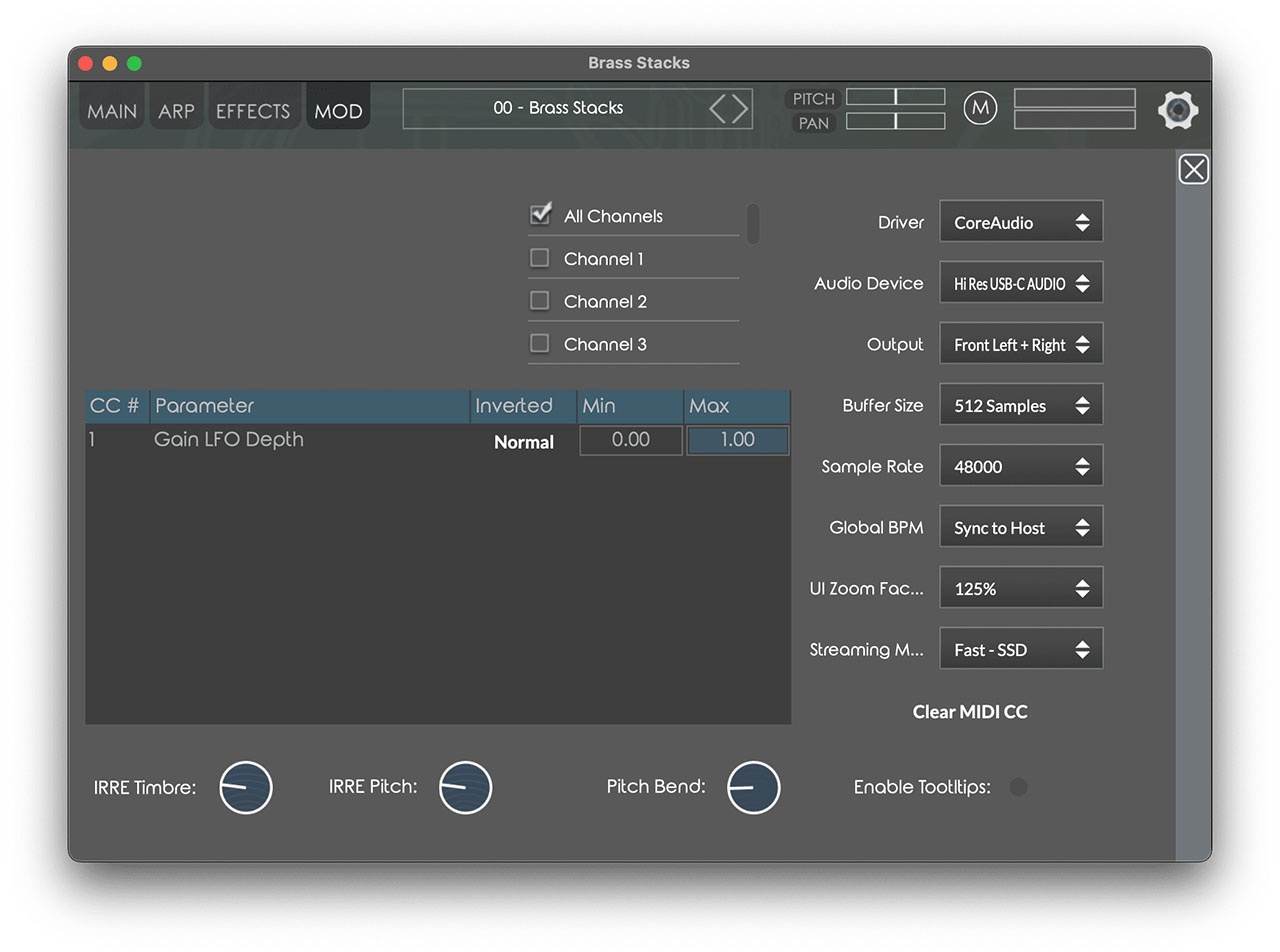
Task: Switch to the EFFECTS tab
Action: coord(252,111)
